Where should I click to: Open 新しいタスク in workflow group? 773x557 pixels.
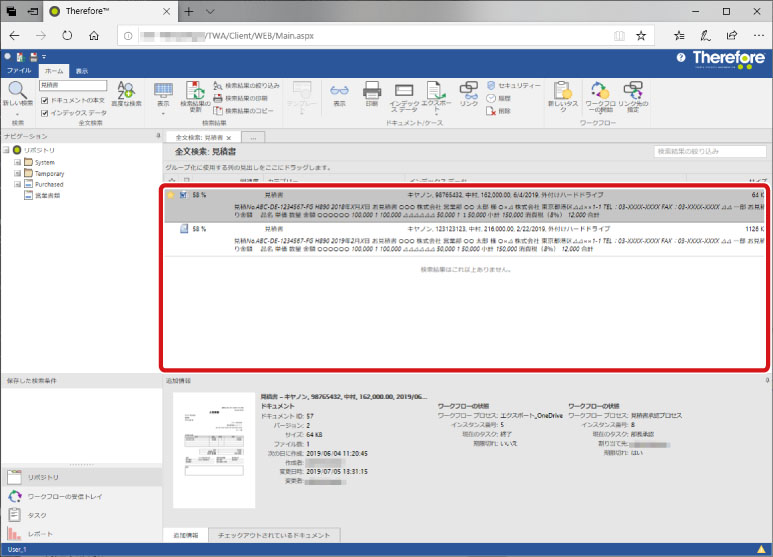(x=558, y=94)
